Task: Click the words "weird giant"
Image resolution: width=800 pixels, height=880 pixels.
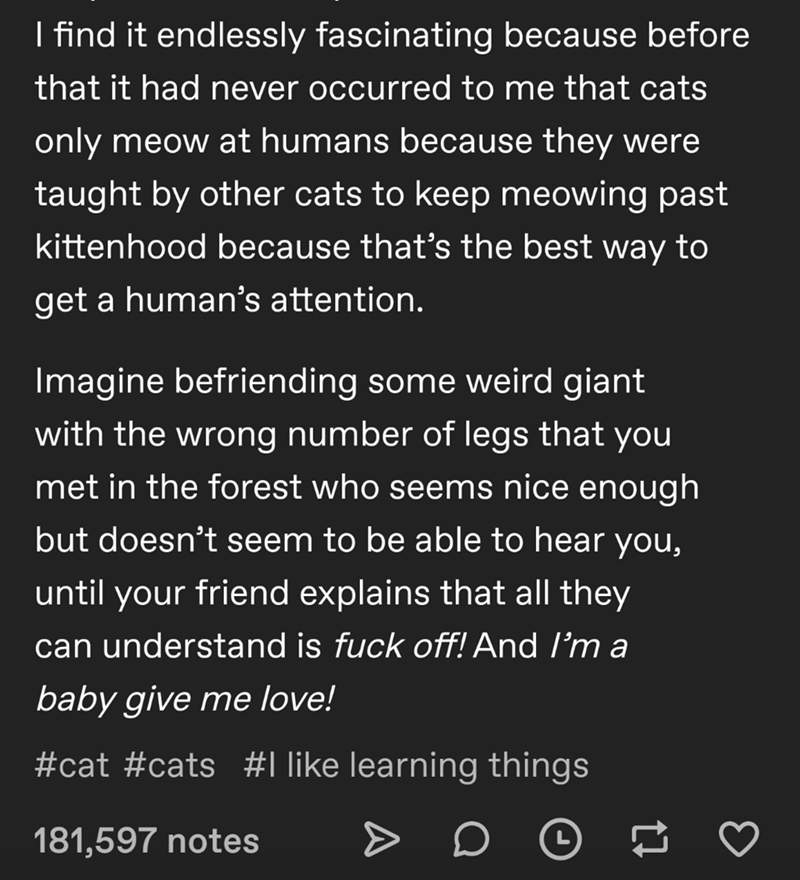Action: (556, 383)
